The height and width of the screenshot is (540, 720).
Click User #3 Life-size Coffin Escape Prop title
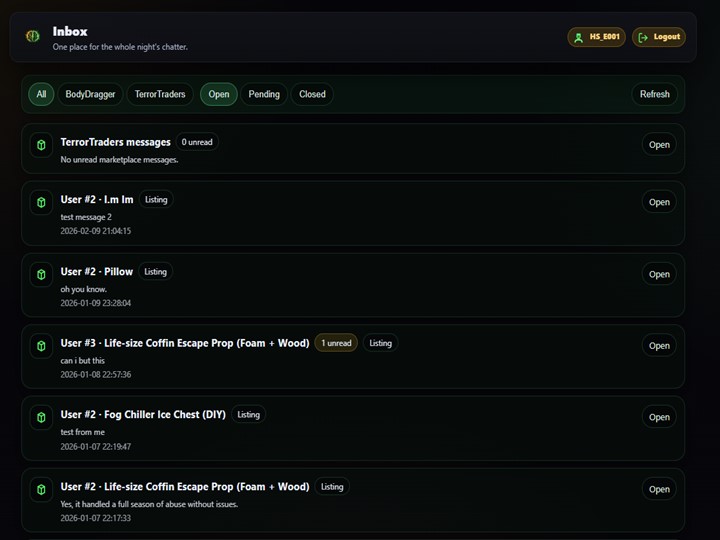(185, 343)
